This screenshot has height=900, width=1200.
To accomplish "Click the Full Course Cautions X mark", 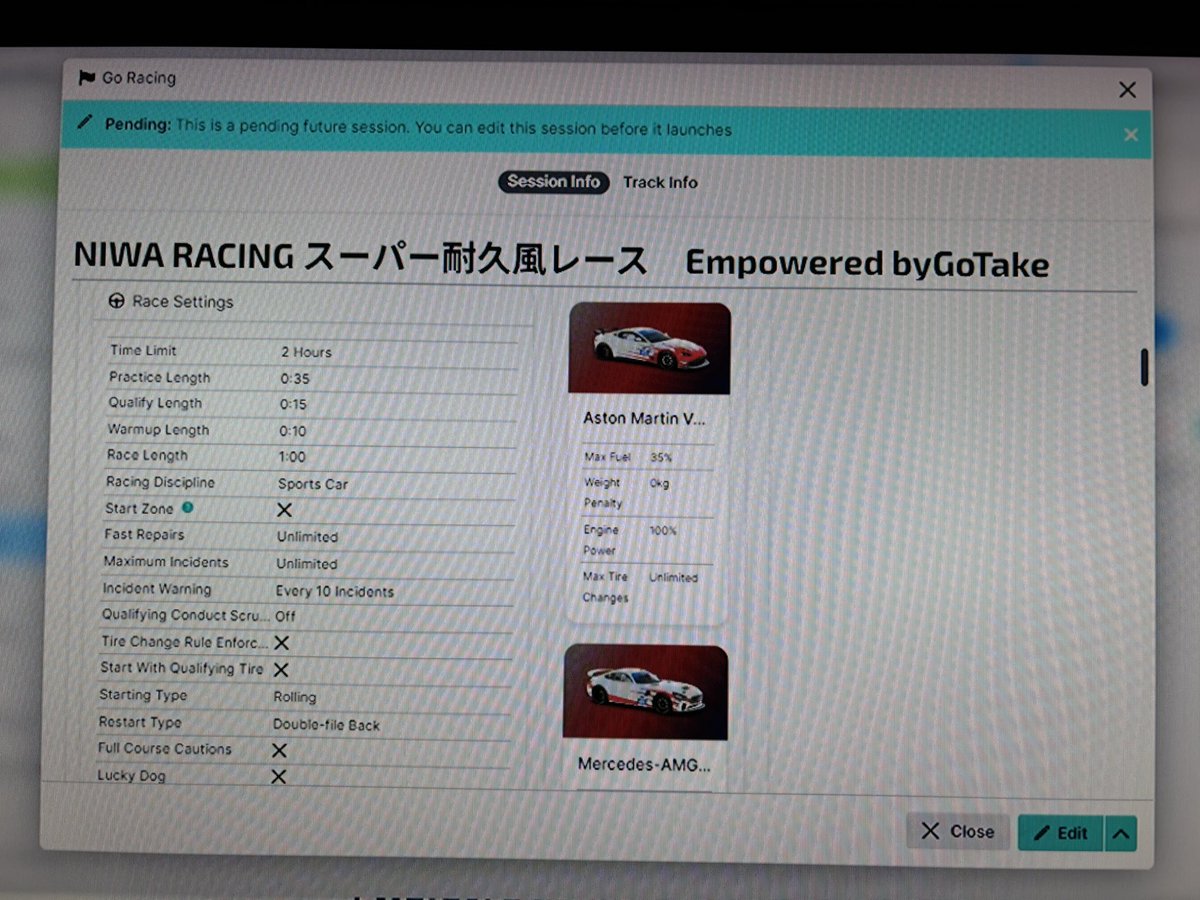I will tap(279, 750).
